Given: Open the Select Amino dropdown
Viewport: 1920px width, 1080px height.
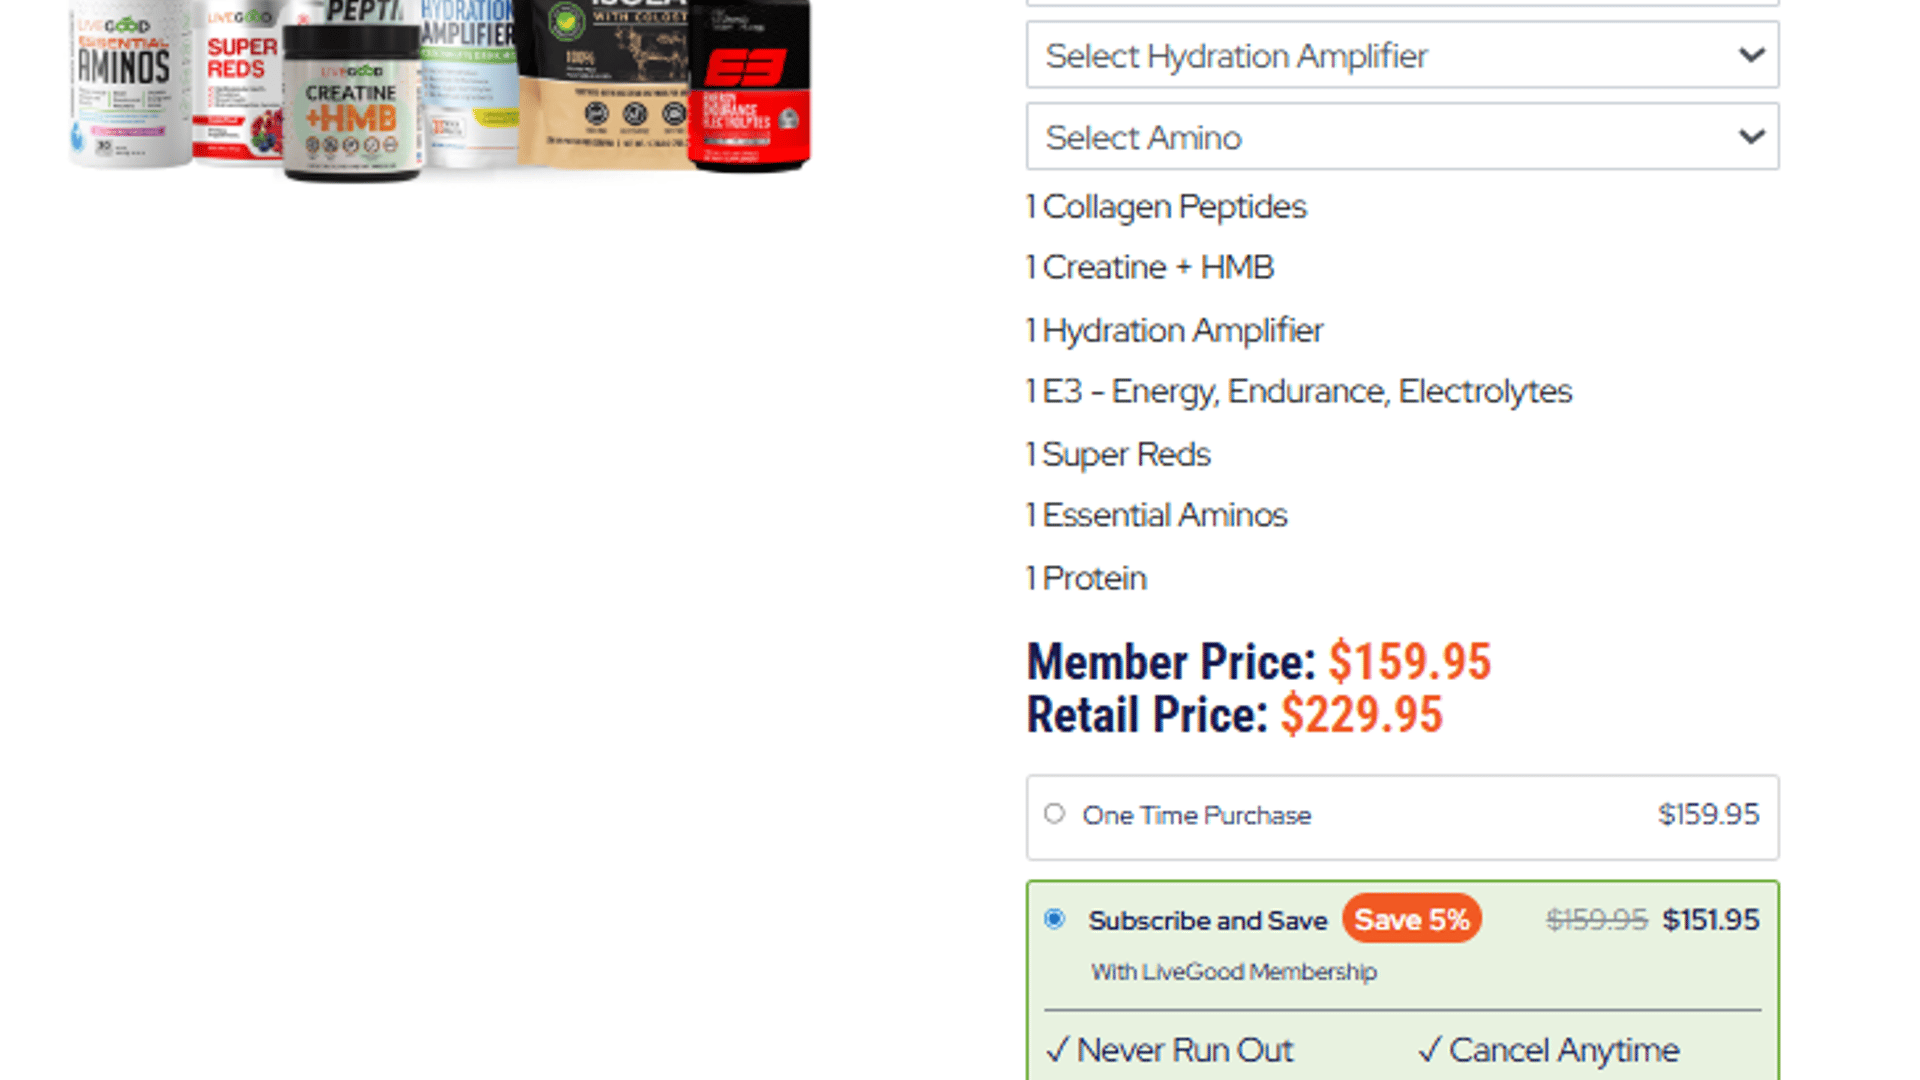Looking at the screenshot, I should 1402,137.
